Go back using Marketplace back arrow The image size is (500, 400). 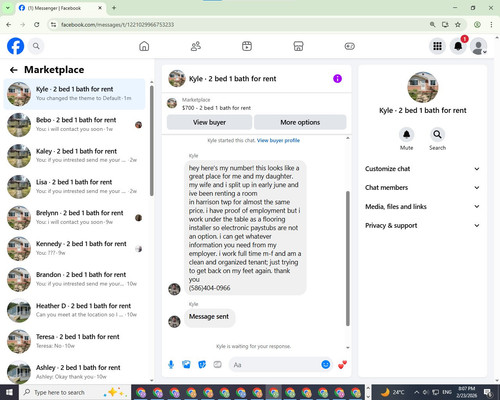click(x=14, y=70)
